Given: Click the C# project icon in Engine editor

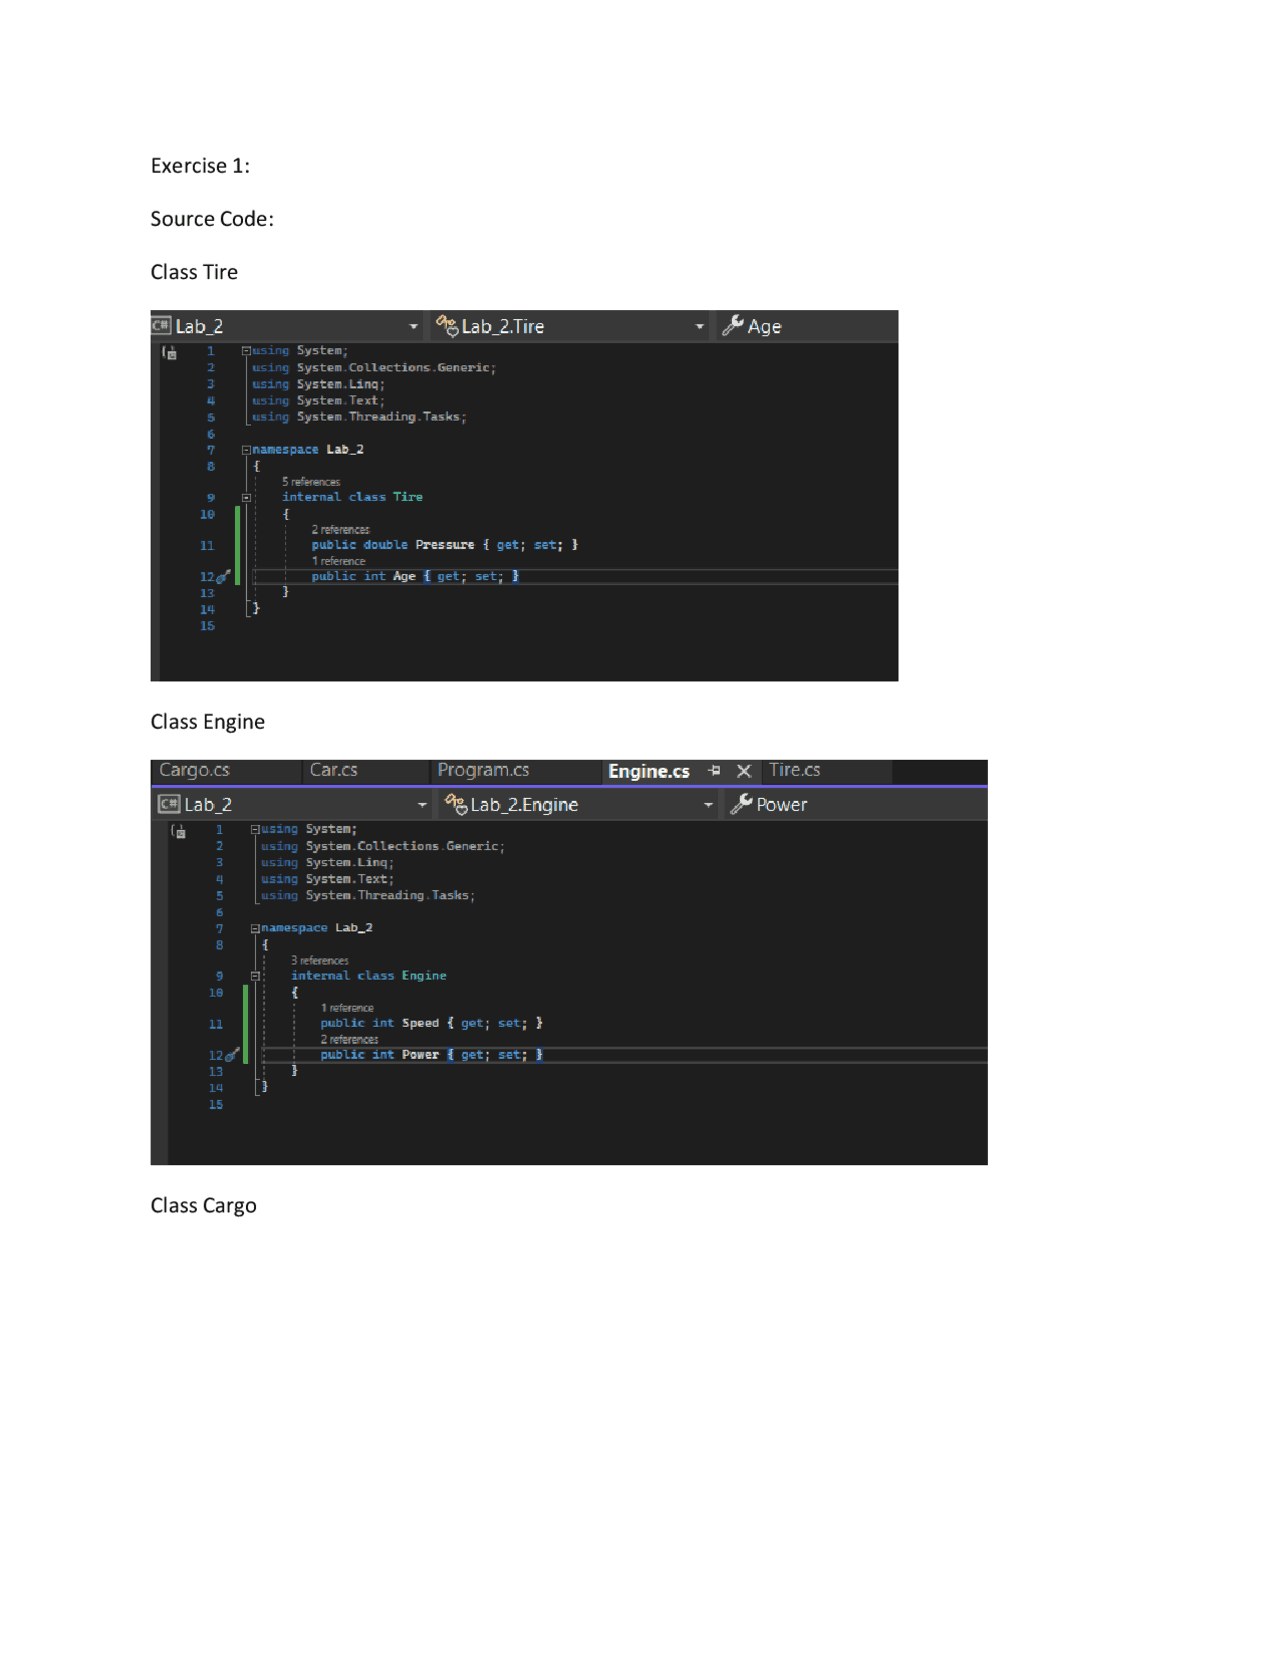Looking at the screenshot, I should [169, 804].
